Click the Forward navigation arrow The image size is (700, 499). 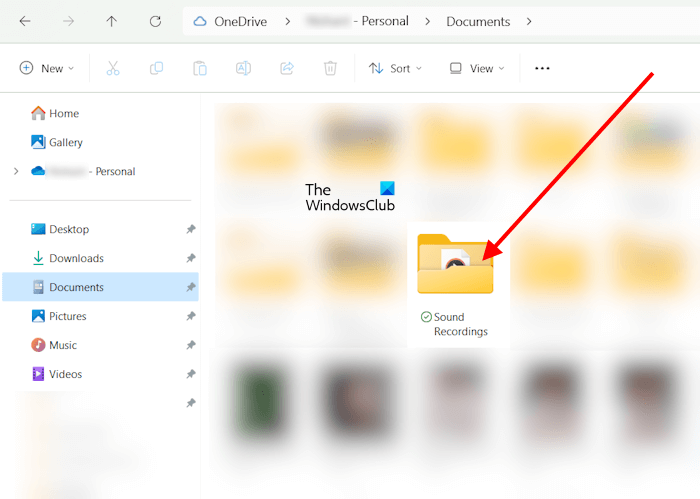(x=68, y=21)
